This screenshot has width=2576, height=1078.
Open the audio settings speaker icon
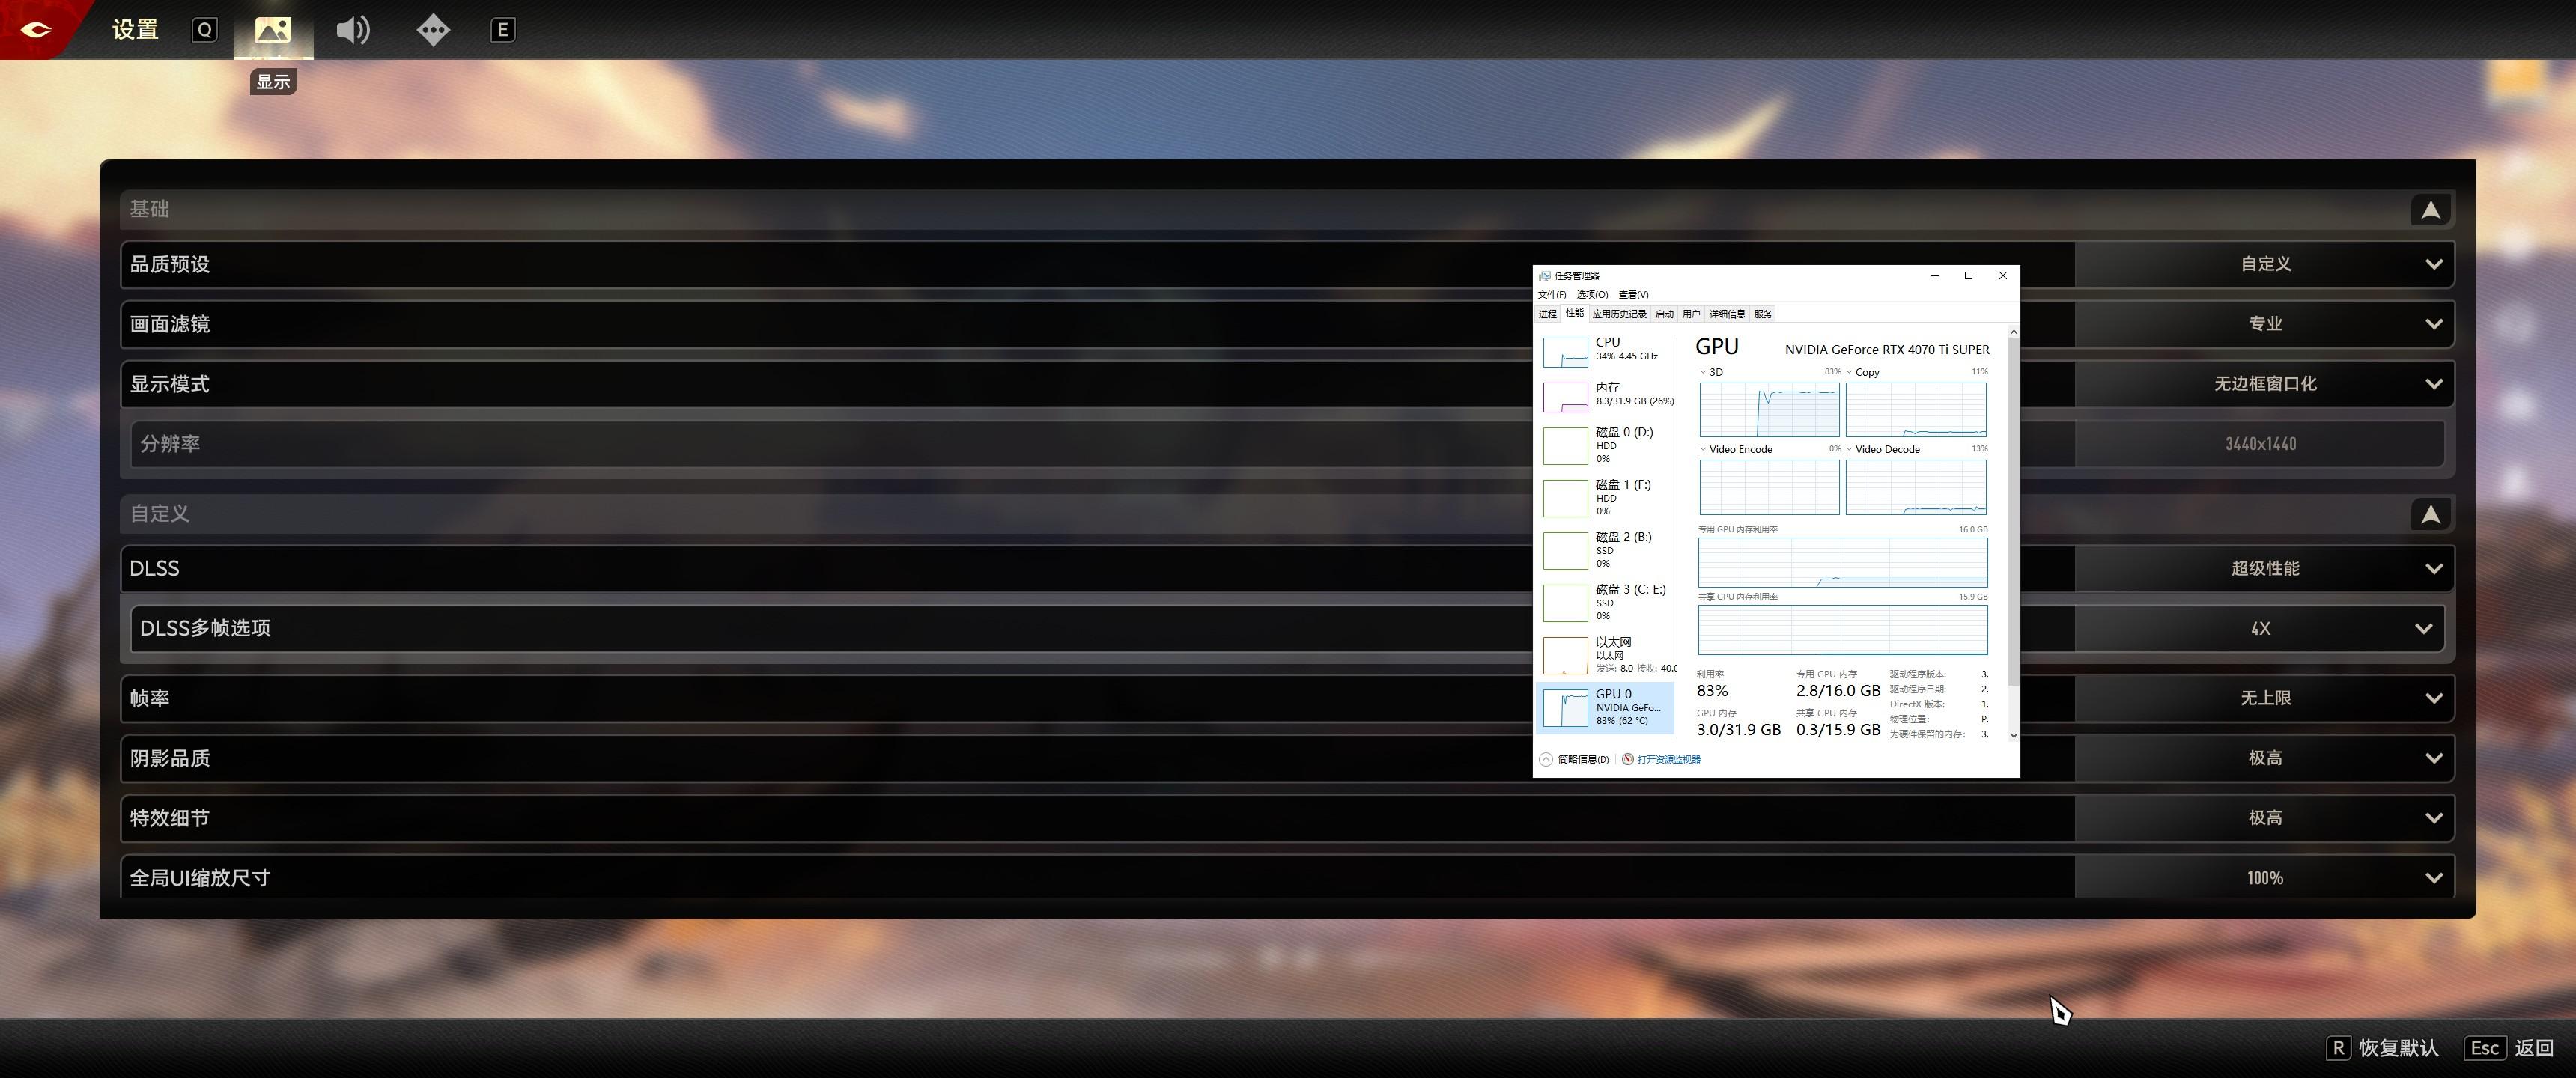tap(352, 30)
